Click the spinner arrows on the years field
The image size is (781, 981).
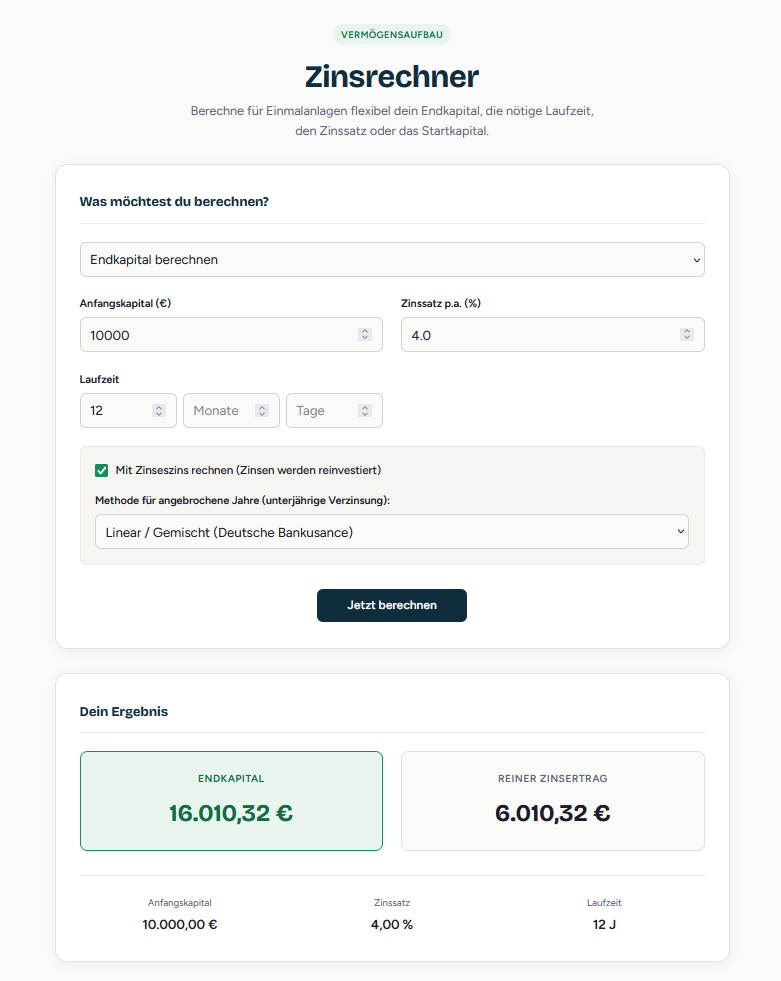(159, 411)
